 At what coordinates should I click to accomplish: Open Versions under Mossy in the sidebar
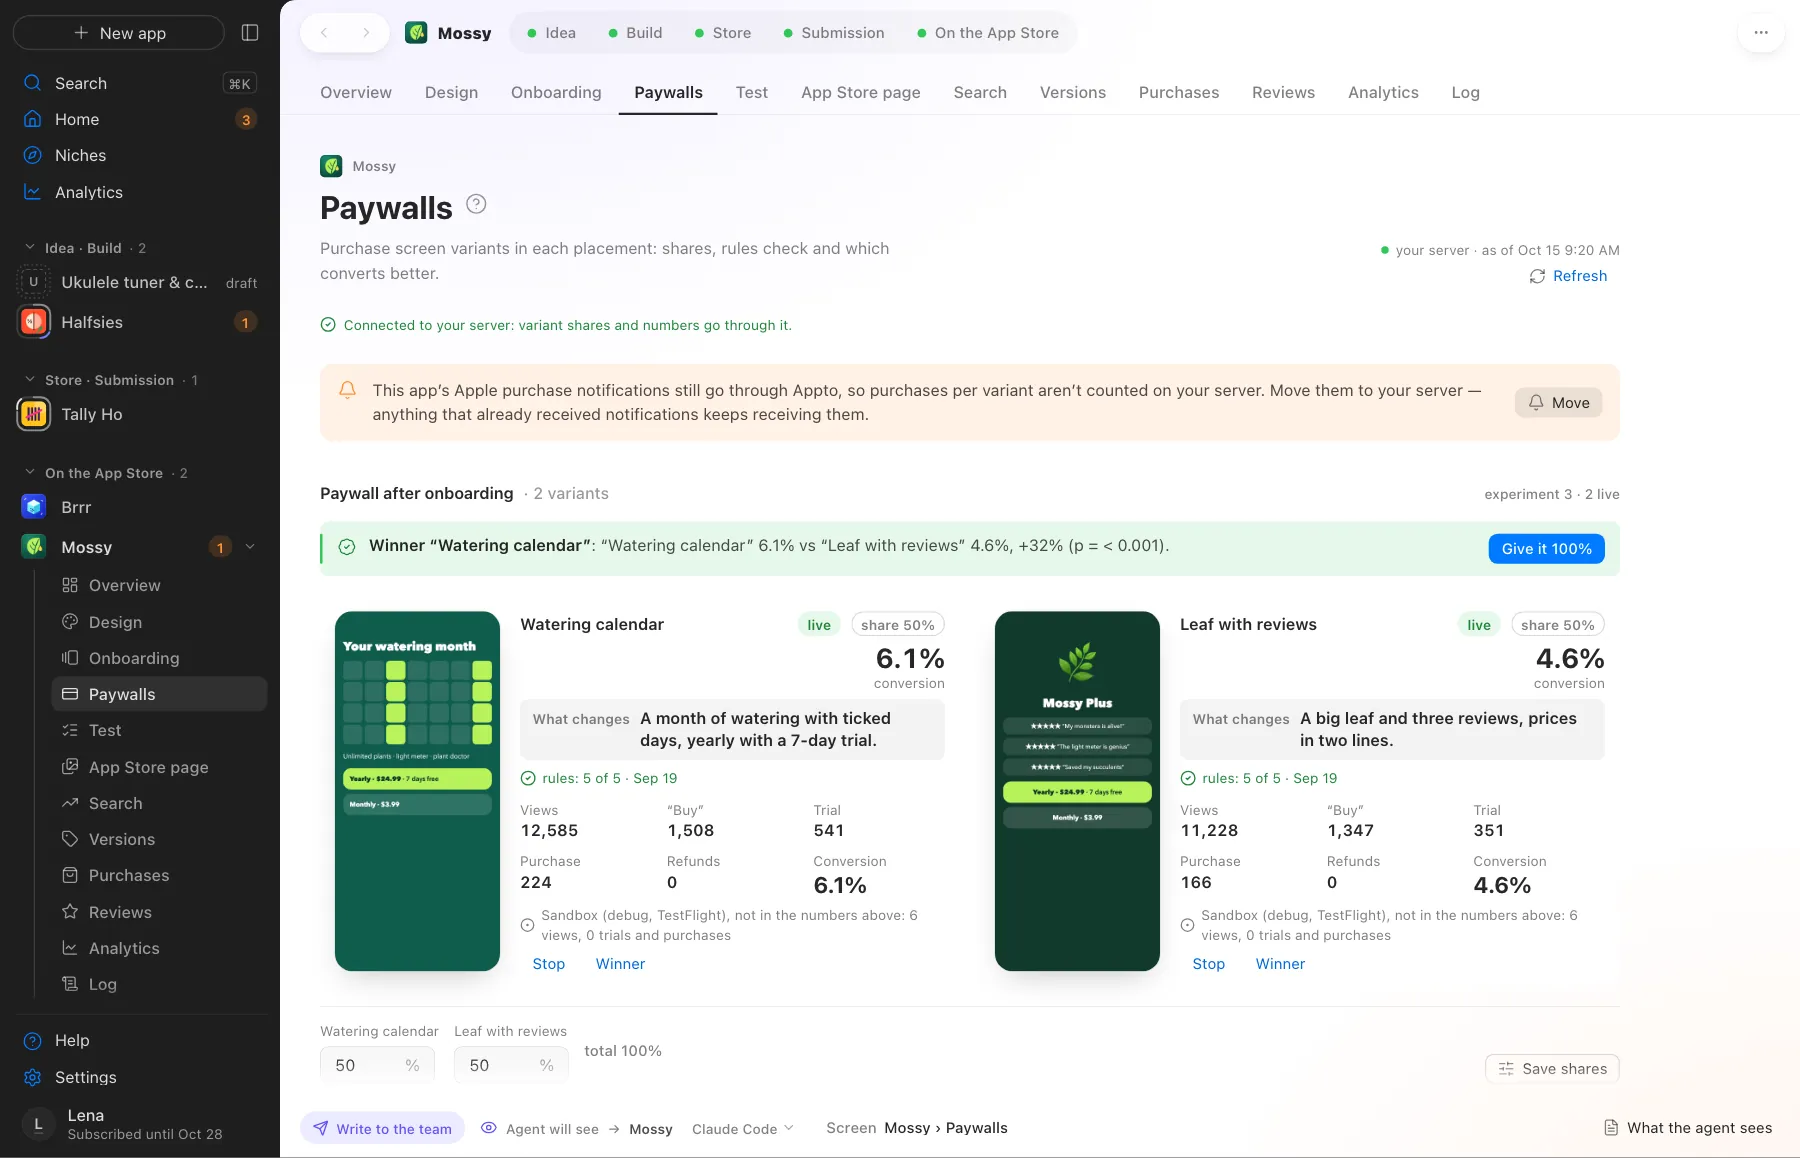pos(159,839)
